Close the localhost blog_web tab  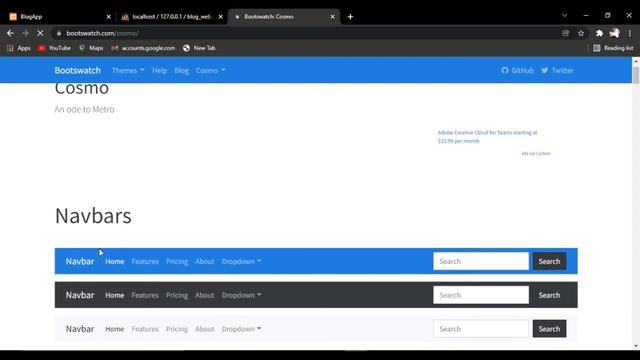coord(220,17)
